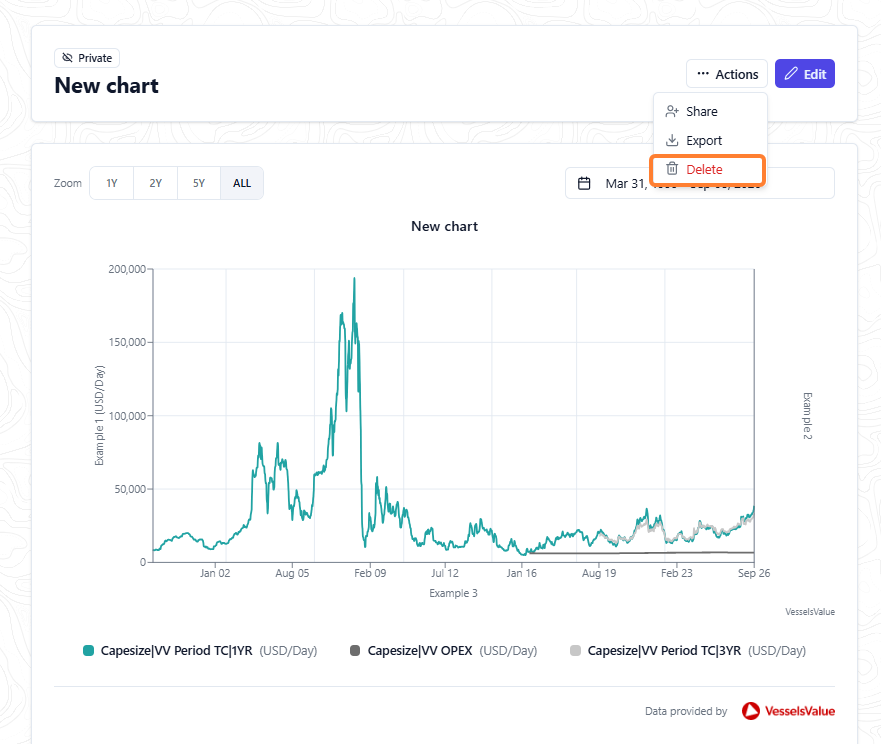The height and width of the screenshot is (744, 881).
Task: Choose Delete from the Actions menu
Action: (708, 169)
